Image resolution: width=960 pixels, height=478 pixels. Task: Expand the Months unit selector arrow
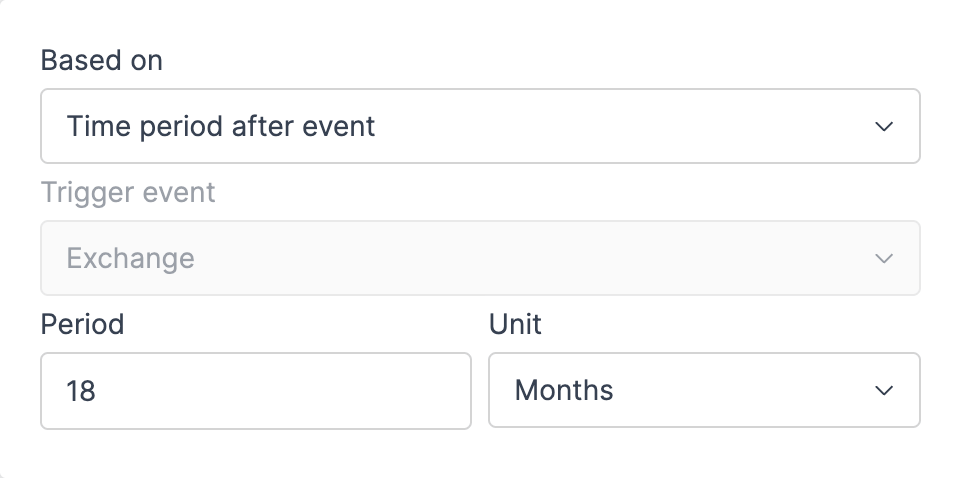pos(883,391)
